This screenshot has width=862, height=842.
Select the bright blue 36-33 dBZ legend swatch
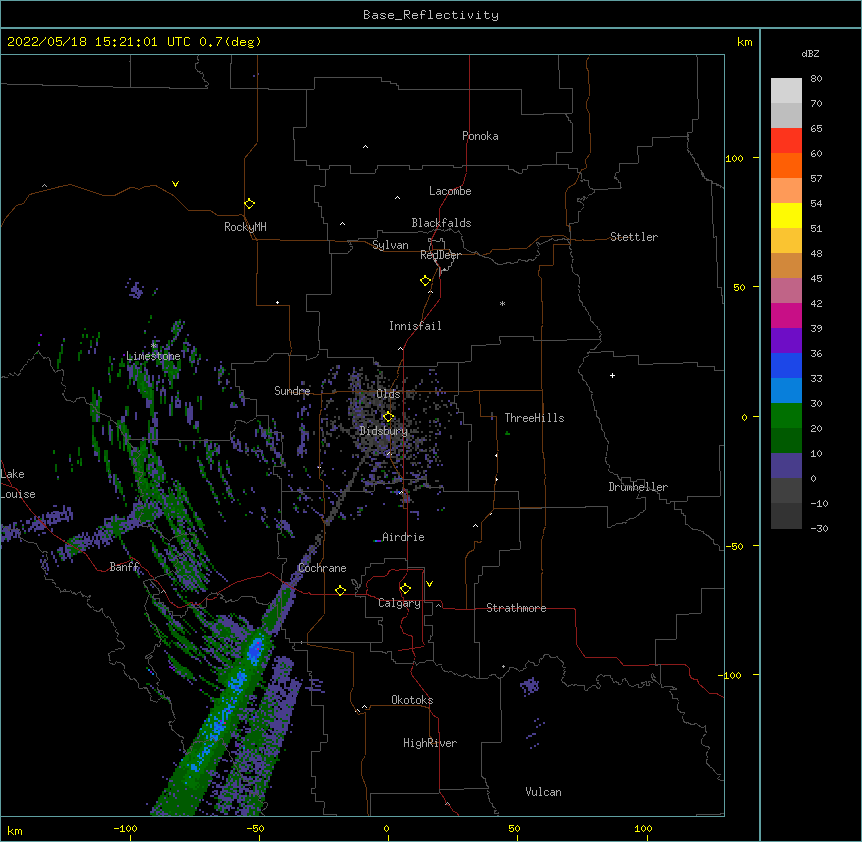pyautogui.click(x=786, y=365)
